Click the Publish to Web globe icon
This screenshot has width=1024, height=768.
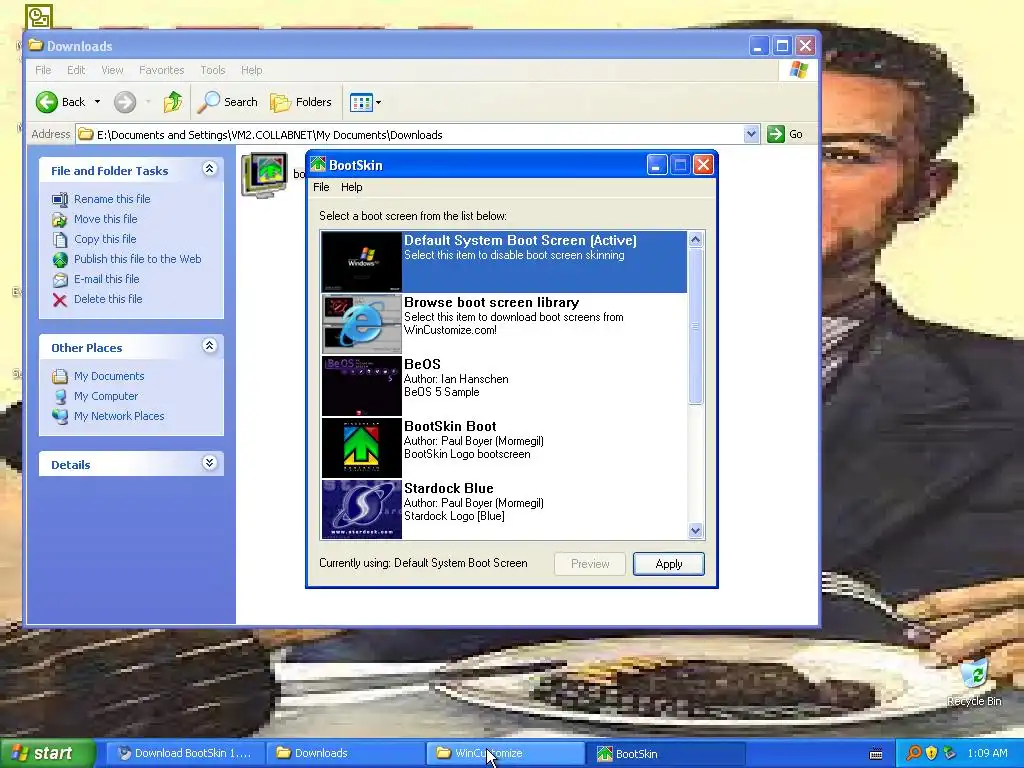pyautogui.click(x=59, y=260)
